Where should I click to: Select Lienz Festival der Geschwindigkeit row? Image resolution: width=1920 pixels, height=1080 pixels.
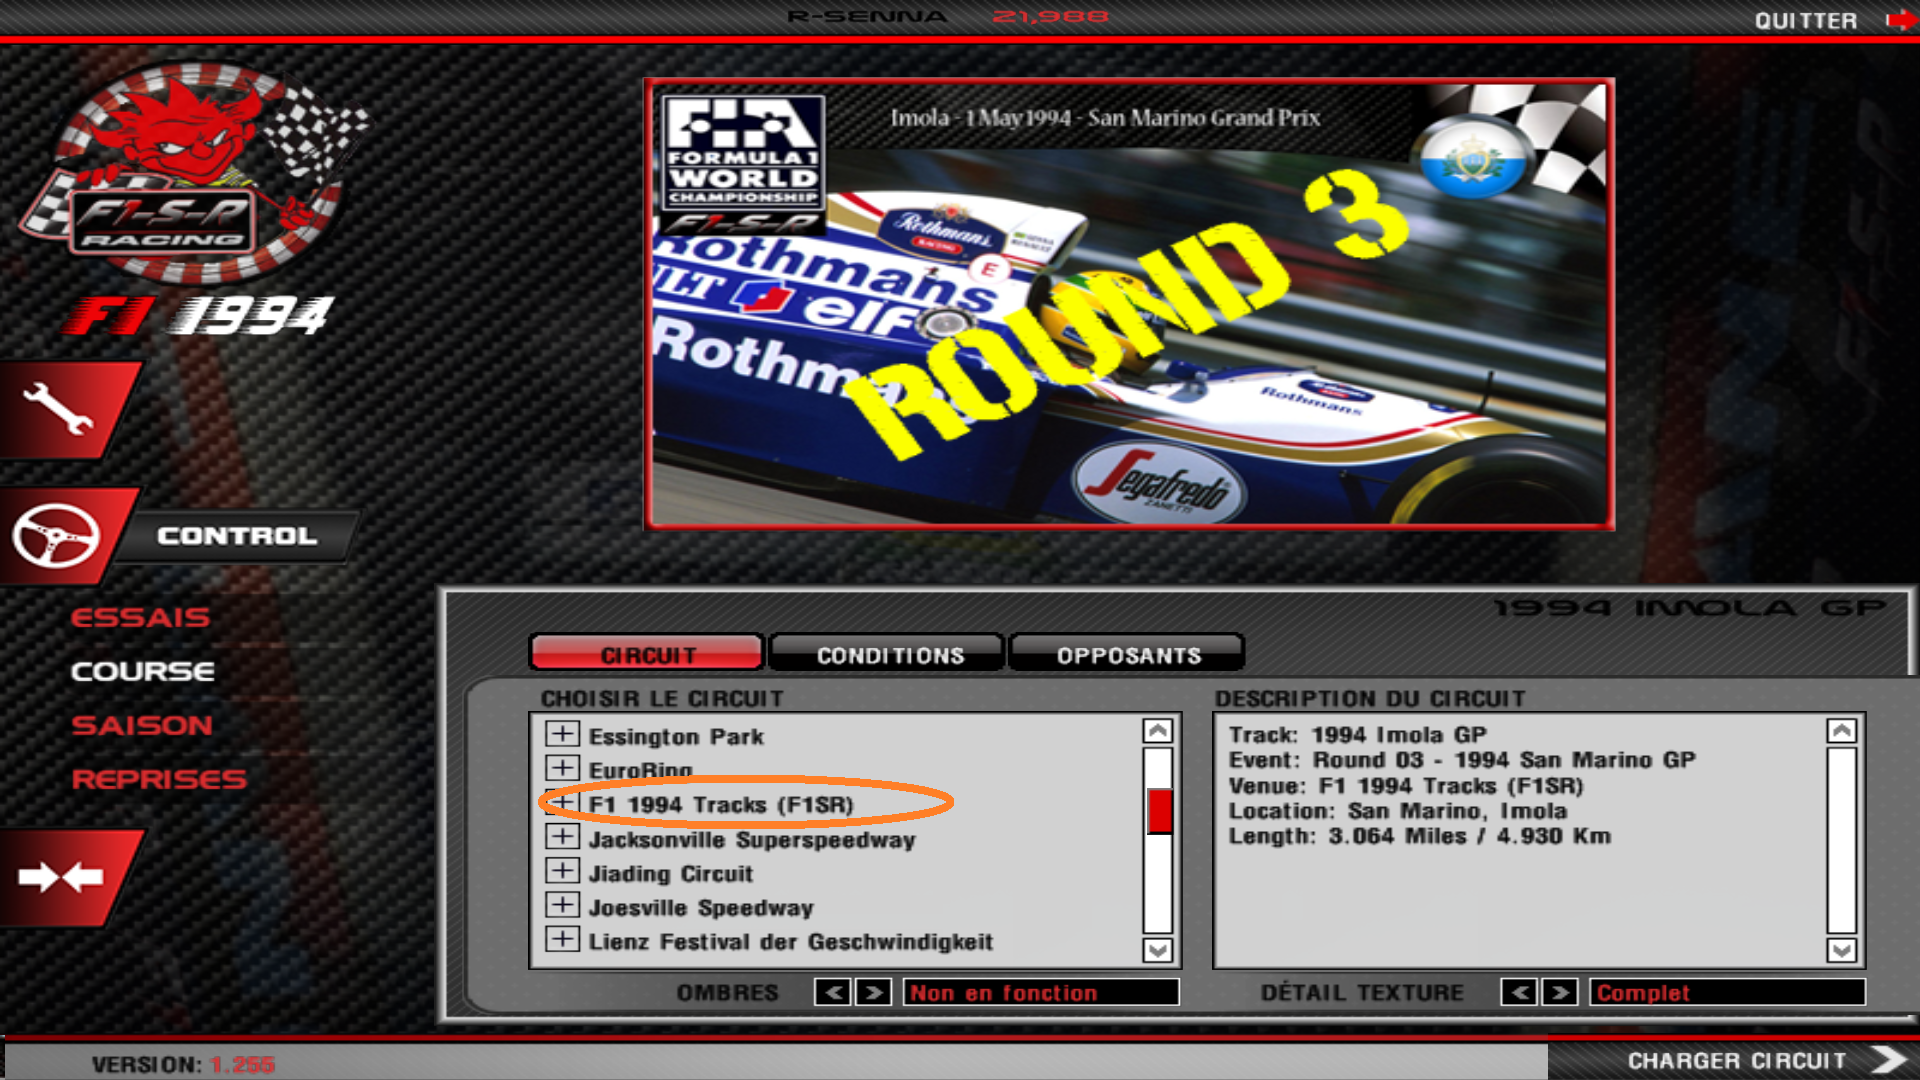point(790,942)
